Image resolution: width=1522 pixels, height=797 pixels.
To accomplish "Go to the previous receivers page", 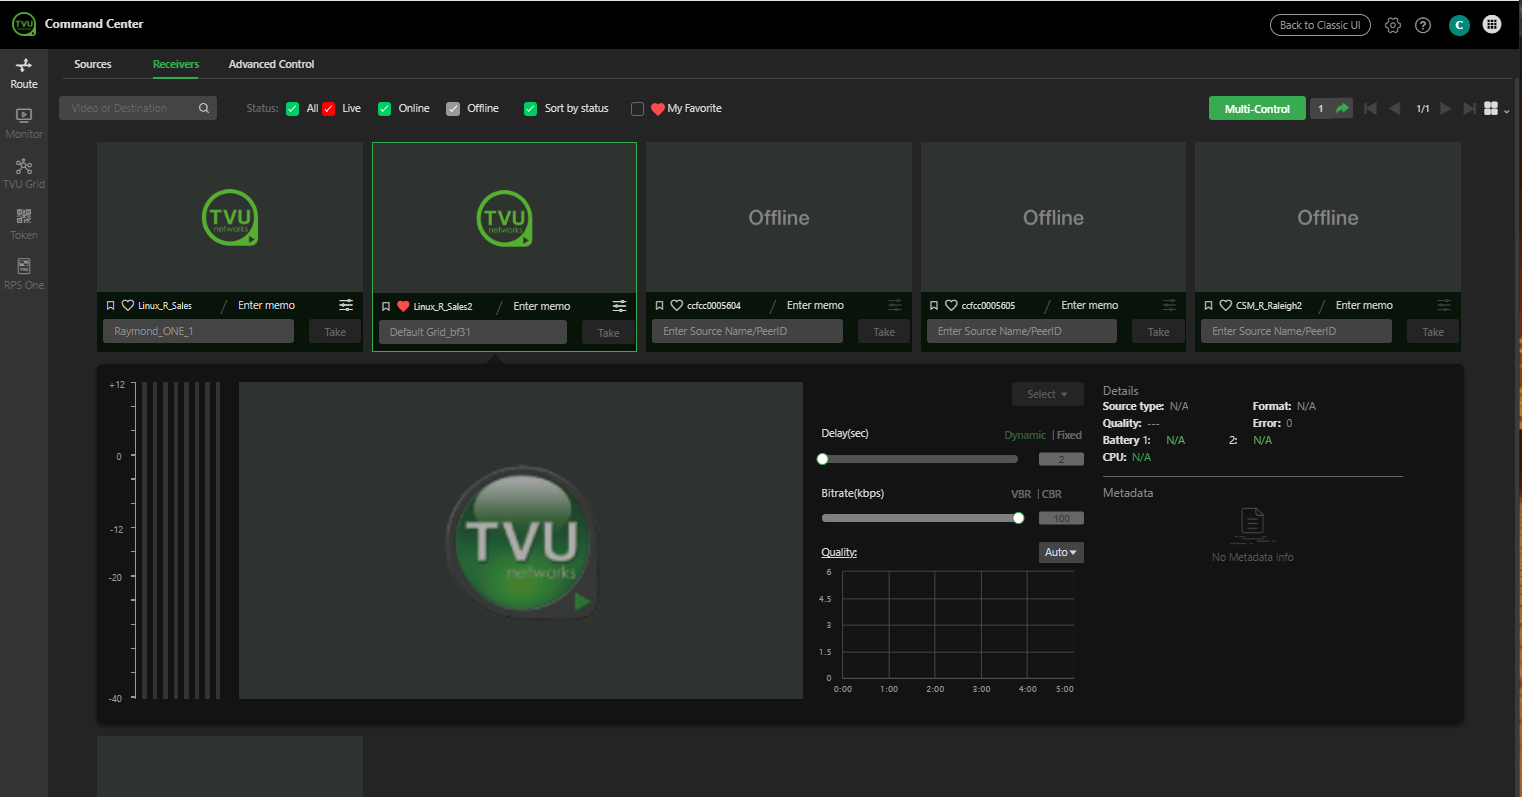I will [x=1394, y=108].
